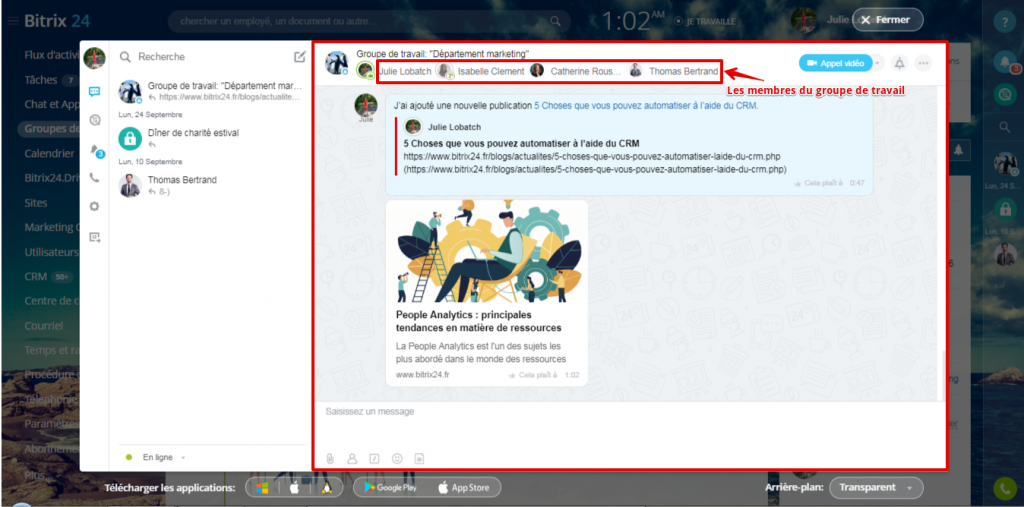Open Utilisateurs in the Bitrix24 left menu

51,252
